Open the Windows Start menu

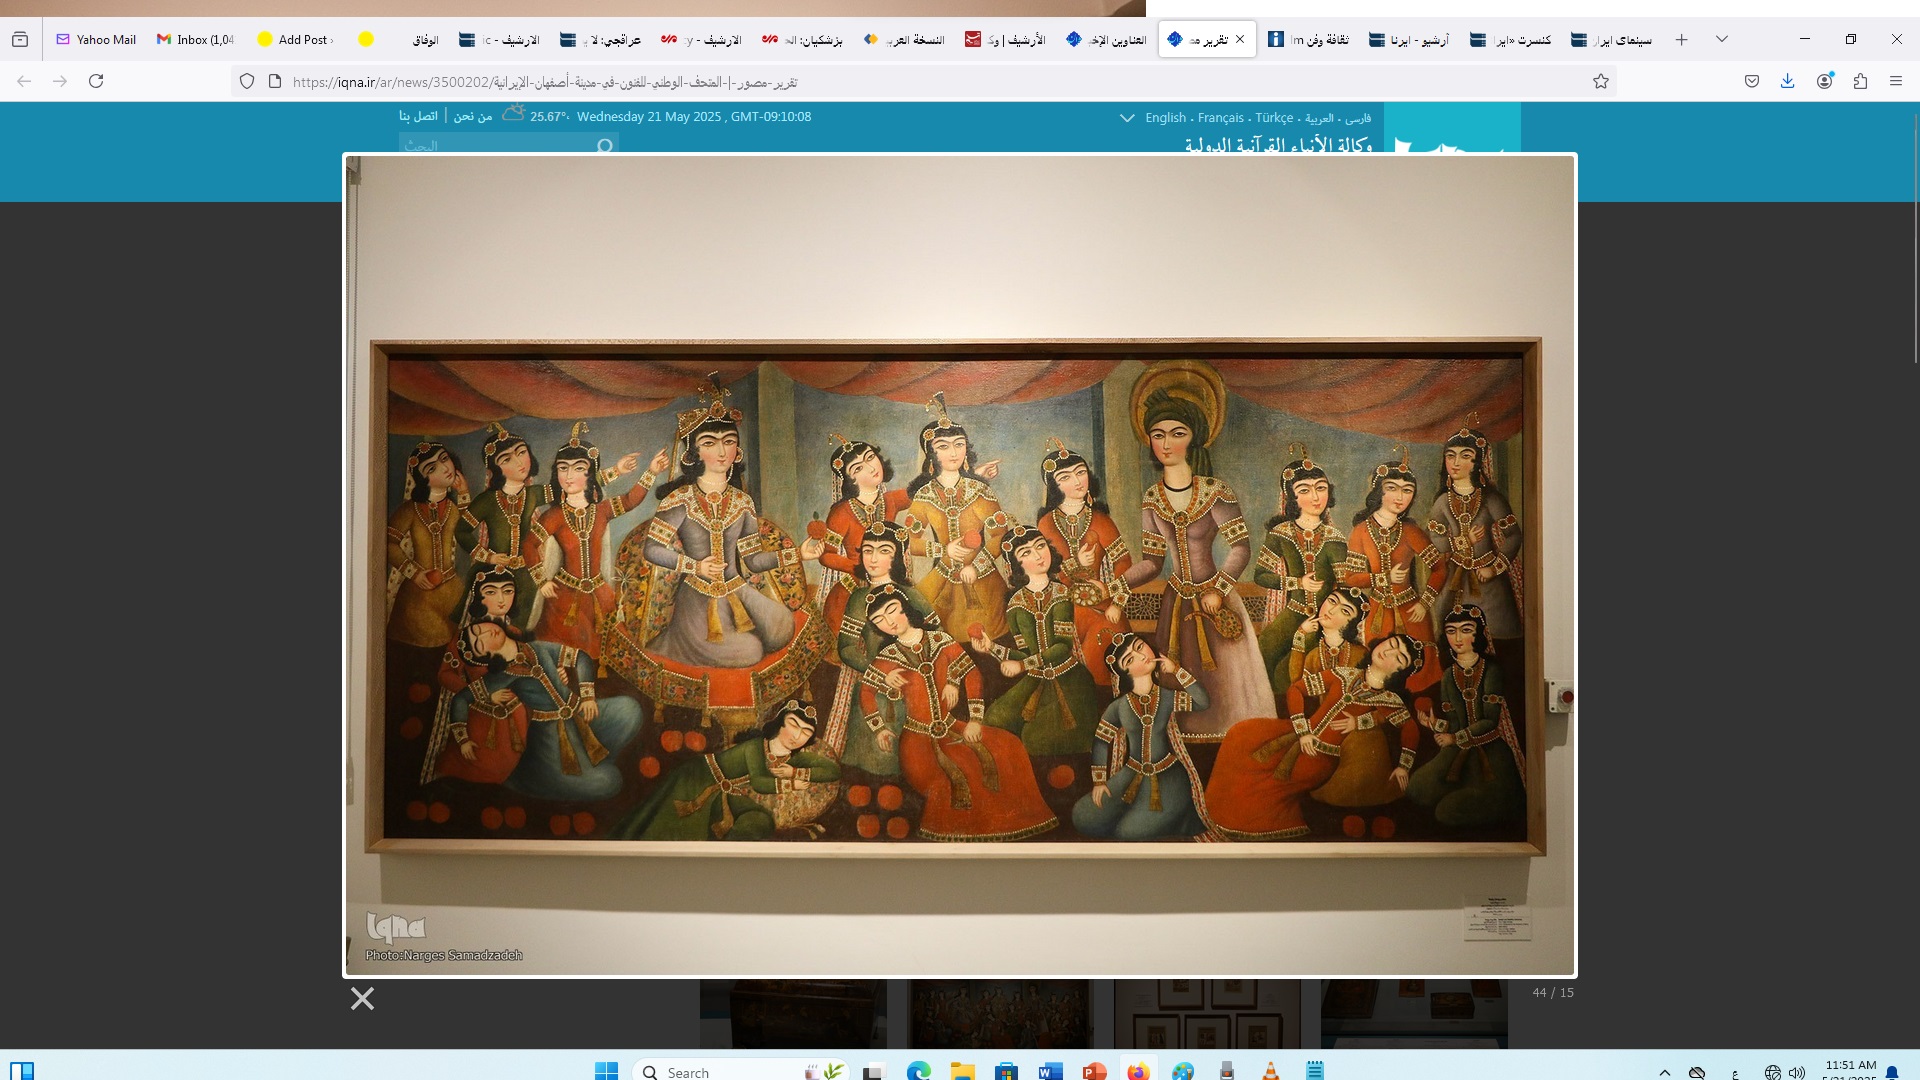(x=606, y=1071)
